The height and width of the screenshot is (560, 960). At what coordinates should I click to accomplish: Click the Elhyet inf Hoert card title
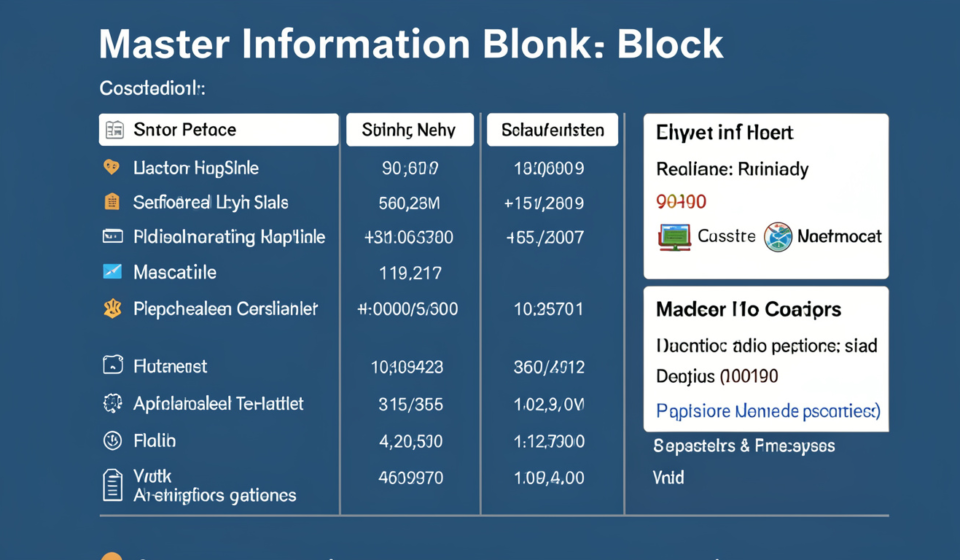coord(724,133)
